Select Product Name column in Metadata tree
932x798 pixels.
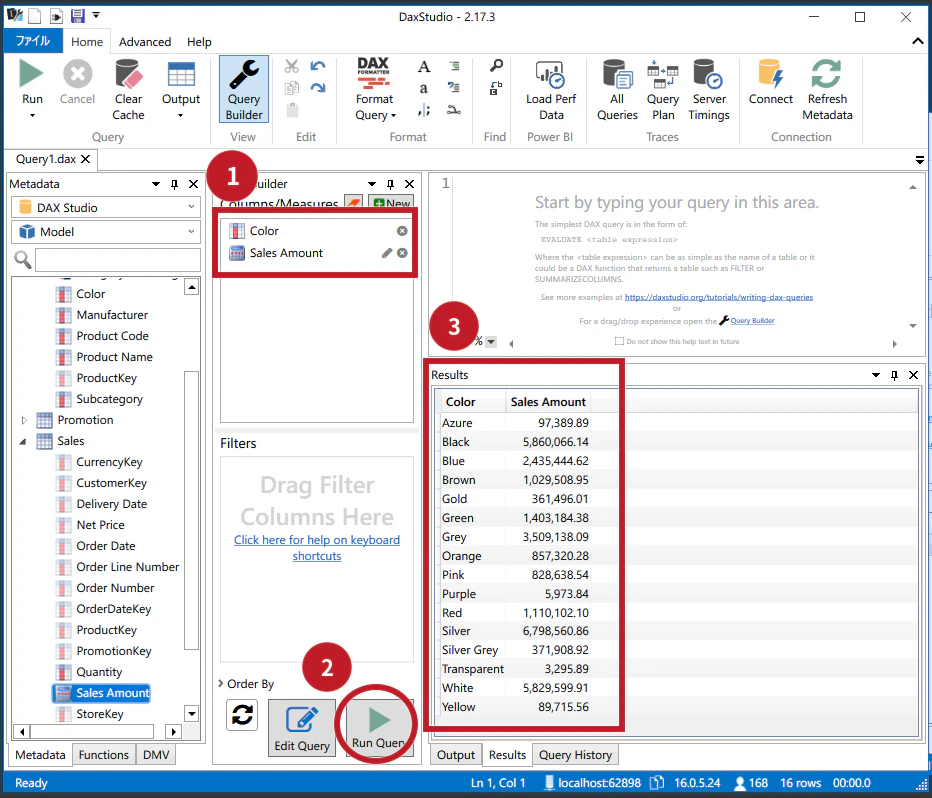[x=114, y=357]
